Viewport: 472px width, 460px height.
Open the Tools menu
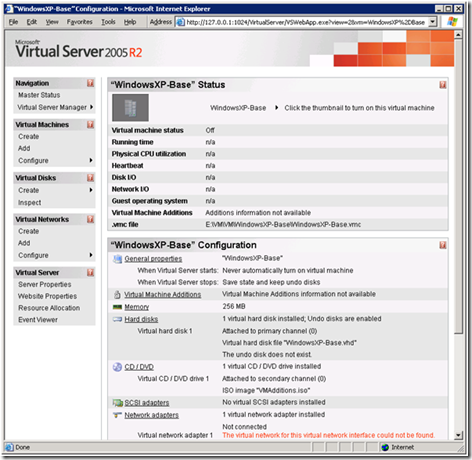click(108, 22)
